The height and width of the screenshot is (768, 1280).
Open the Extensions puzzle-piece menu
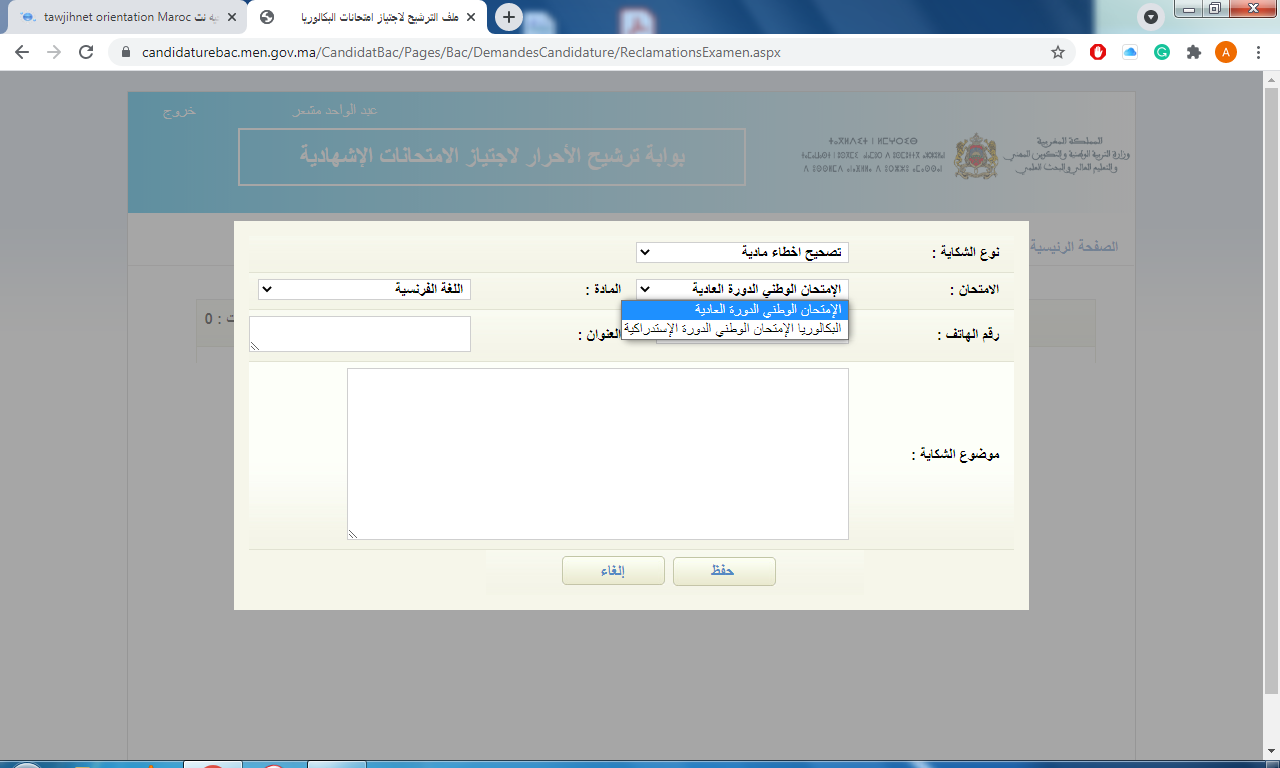[1194, 52]
